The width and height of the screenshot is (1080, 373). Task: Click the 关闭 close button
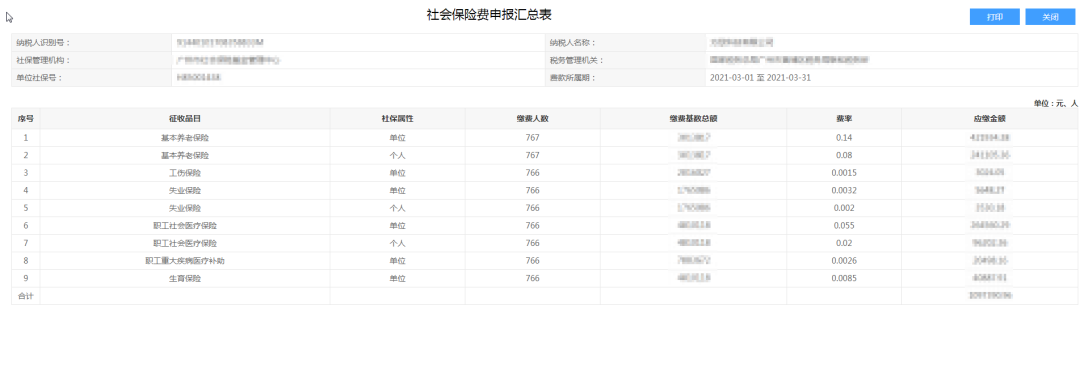(1050, 17)
